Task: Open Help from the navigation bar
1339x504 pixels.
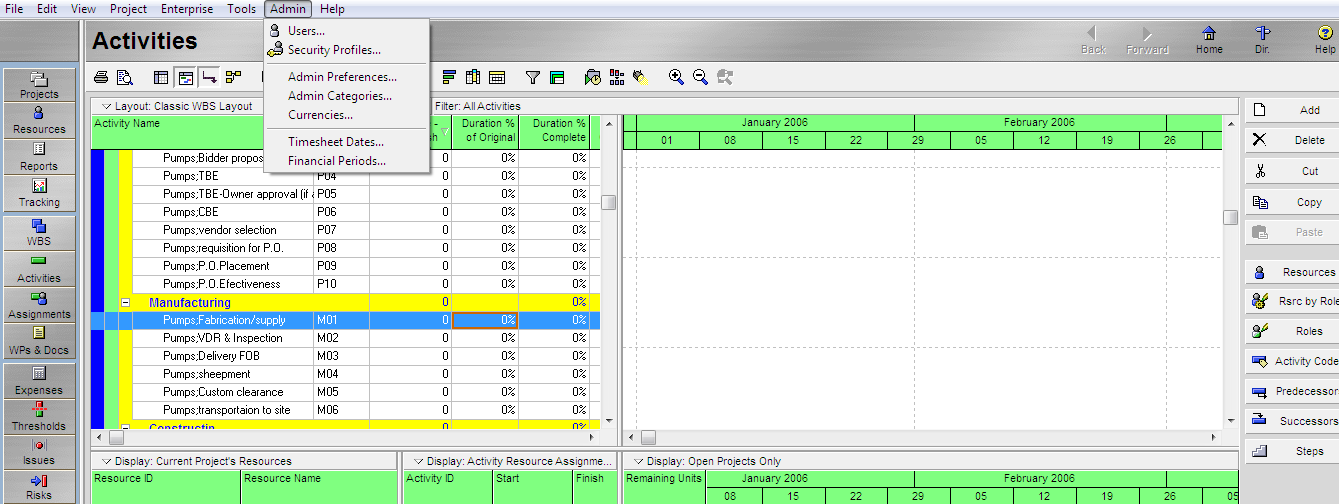Action: point(1325,40)
